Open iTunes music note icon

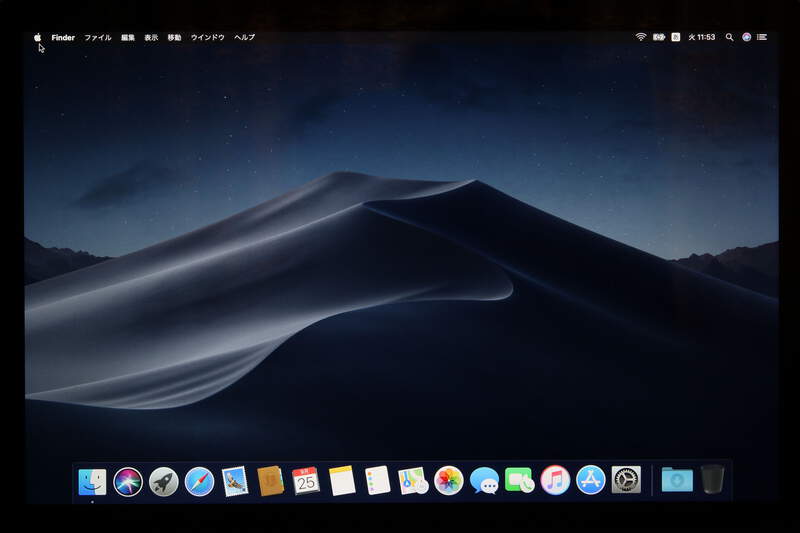tap(555, 480)
